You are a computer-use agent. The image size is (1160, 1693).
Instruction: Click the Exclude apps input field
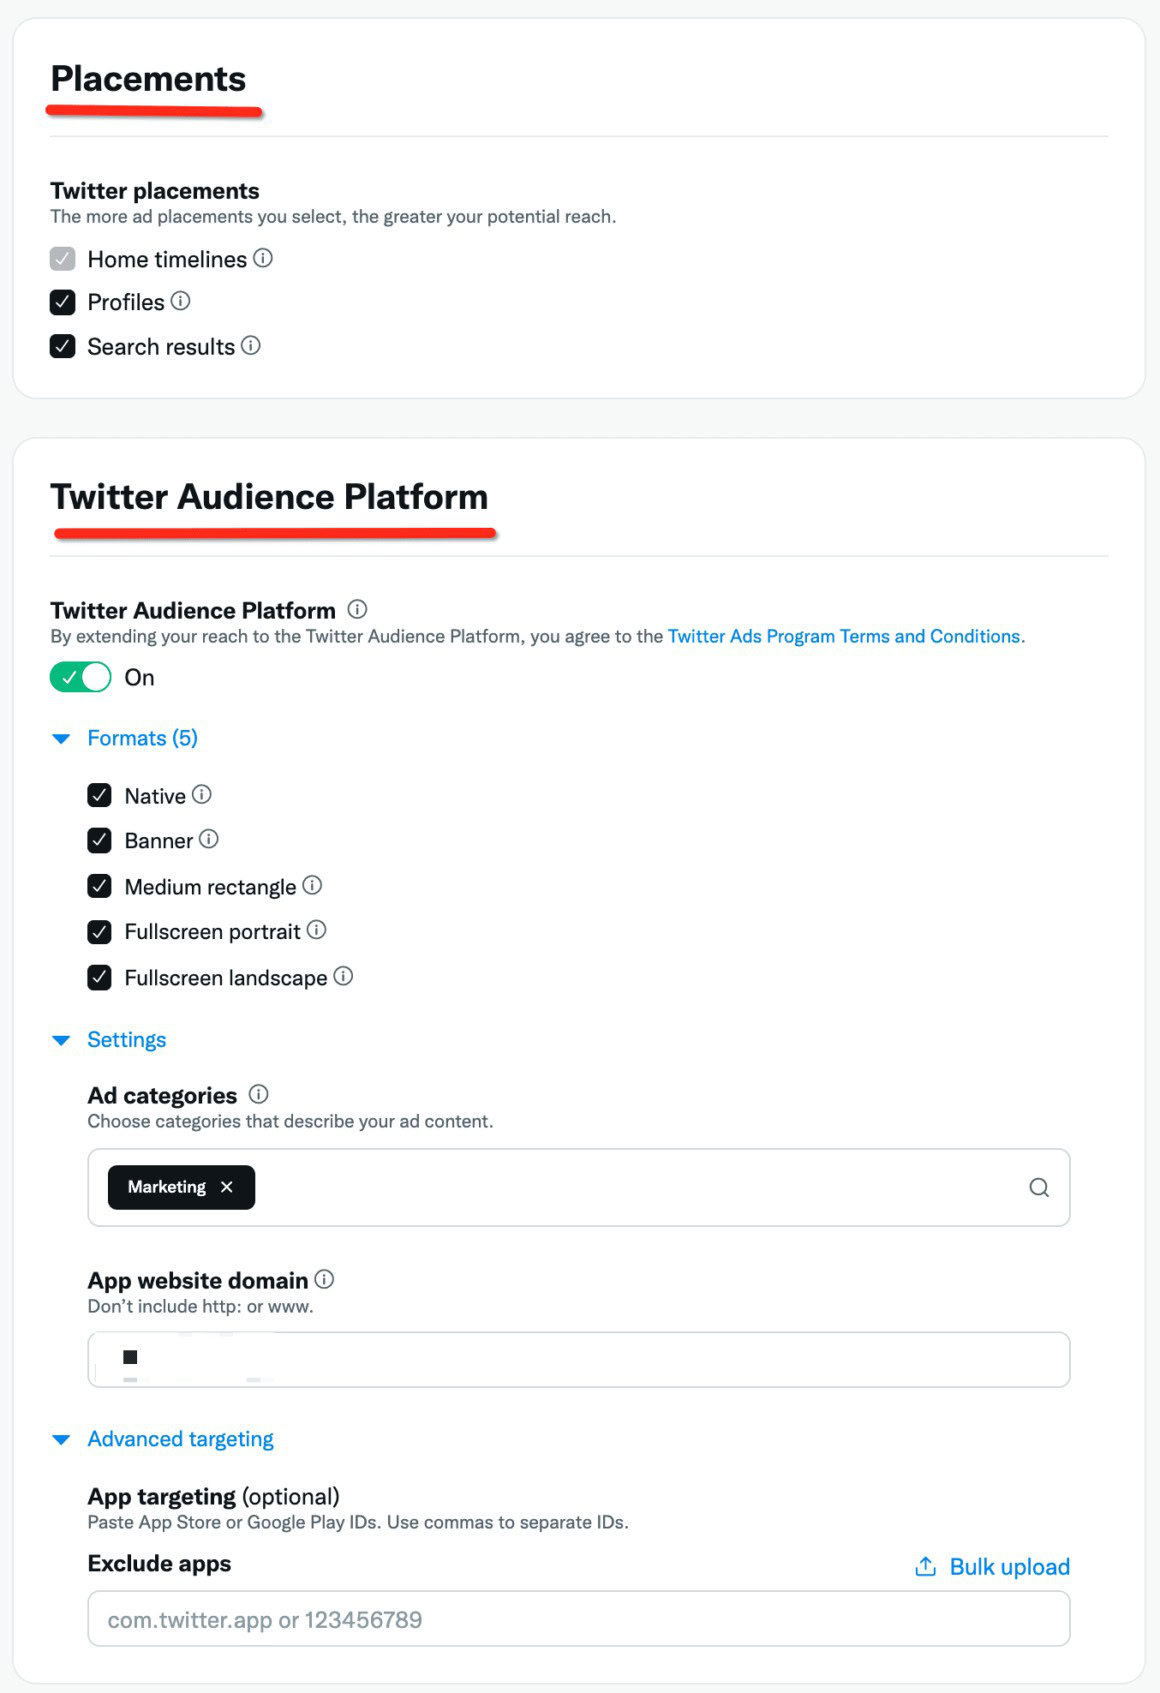(x=578, y=1618)
